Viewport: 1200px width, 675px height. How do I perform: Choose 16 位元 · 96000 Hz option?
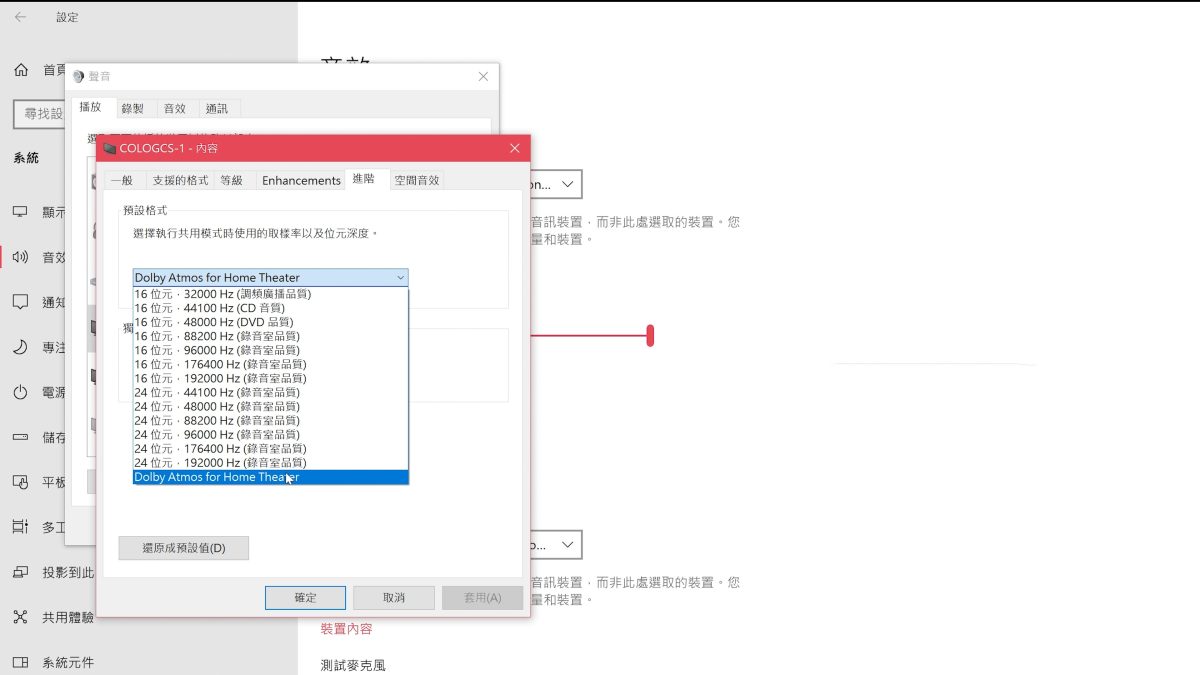tap(270, 350)
